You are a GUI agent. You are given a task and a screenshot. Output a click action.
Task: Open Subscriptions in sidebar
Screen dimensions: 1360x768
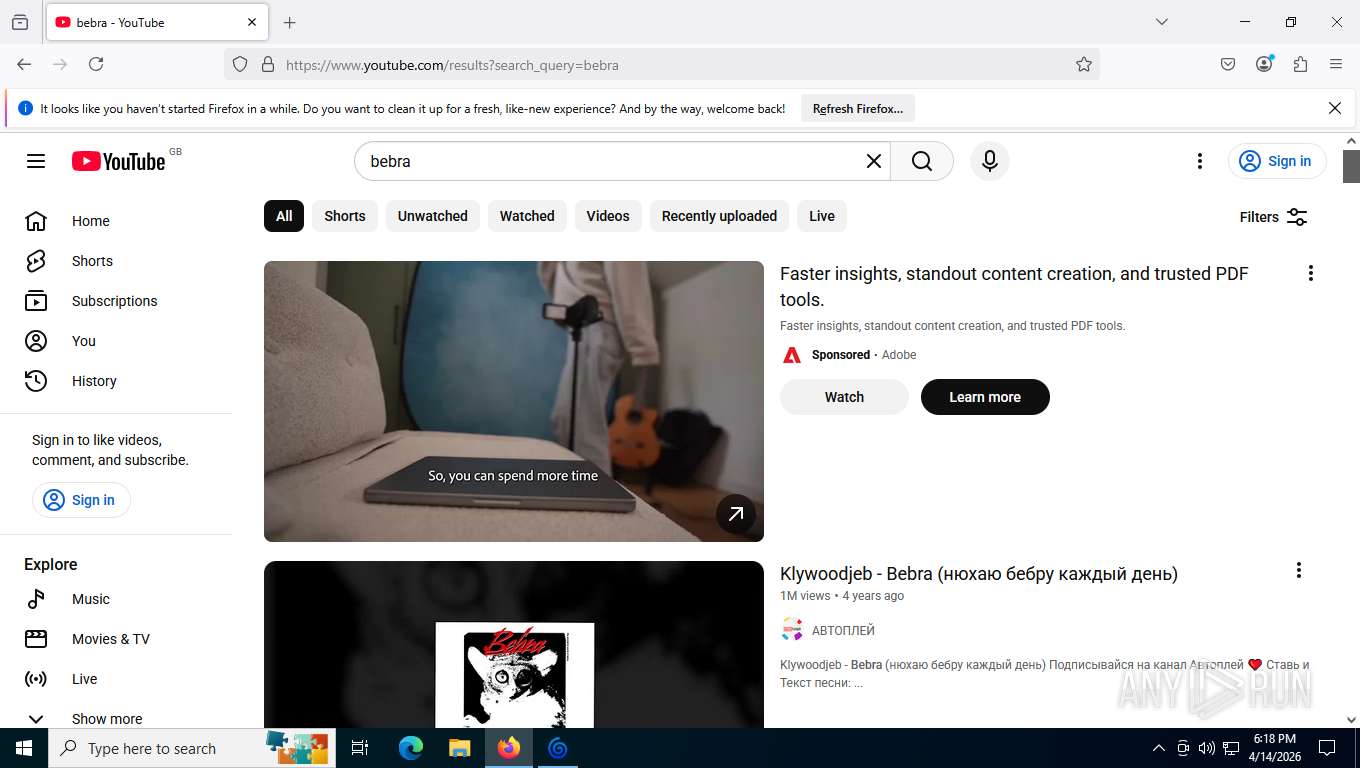116,301
